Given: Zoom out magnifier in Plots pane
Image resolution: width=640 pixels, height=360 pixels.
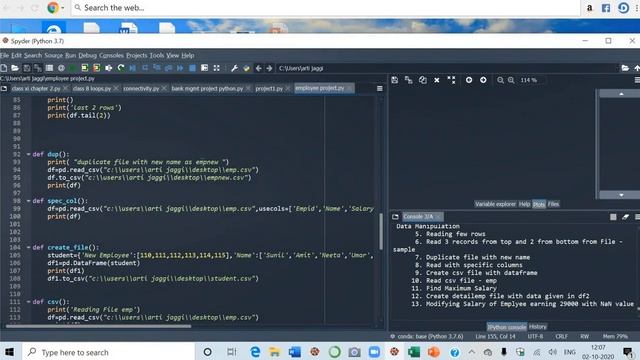Looking at the screenshot, I should pos(500,80).
